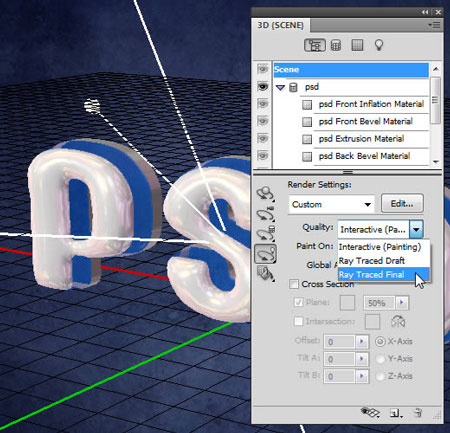The height and width of the screenshot is (433, 450).
Task: Toggle the Intersection checkbox
Action: 298,321
